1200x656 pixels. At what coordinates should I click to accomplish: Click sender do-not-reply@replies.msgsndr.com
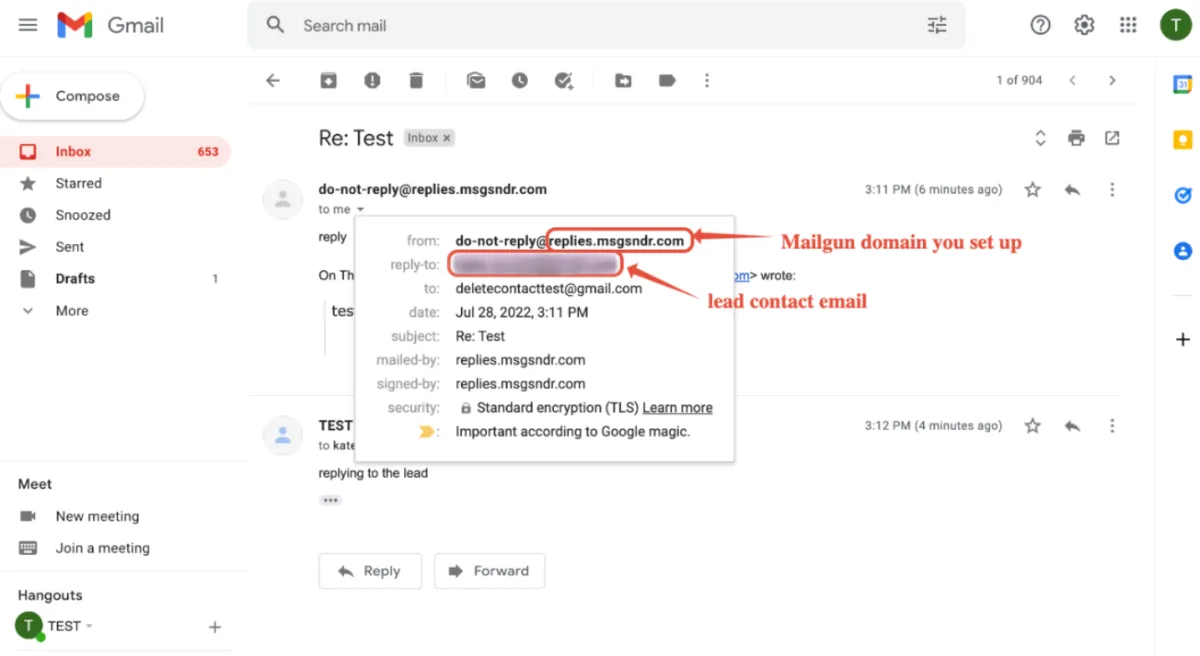(x=433, y=189)
